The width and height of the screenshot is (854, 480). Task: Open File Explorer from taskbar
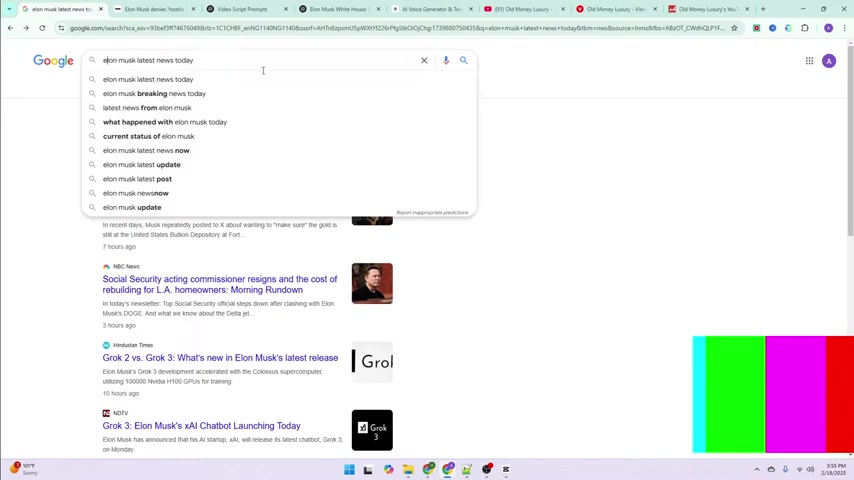(x=408, y=470)
